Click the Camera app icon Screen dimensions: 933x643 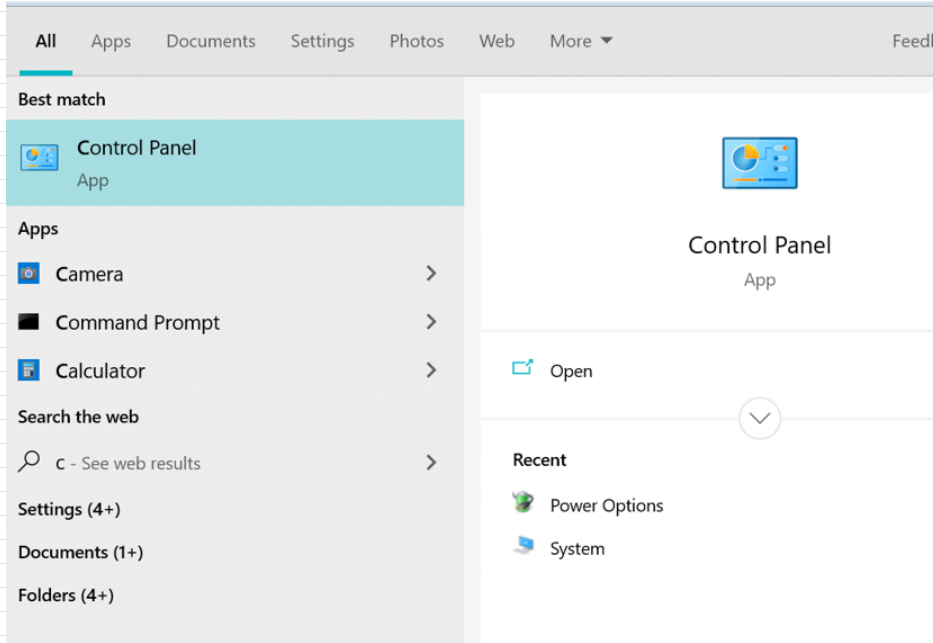(x=29, y=273)
